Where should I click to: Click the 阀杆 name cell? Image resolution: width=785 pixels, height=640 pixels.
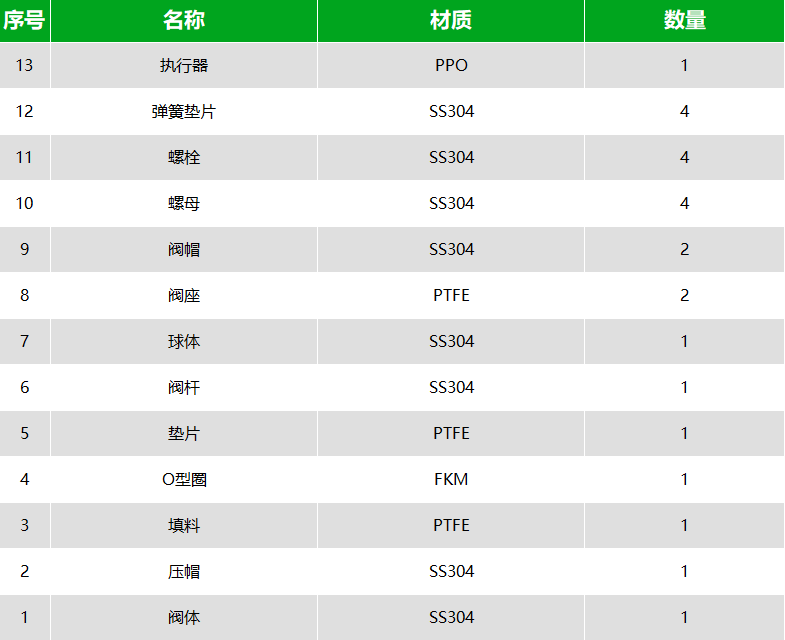click(184, 388)
